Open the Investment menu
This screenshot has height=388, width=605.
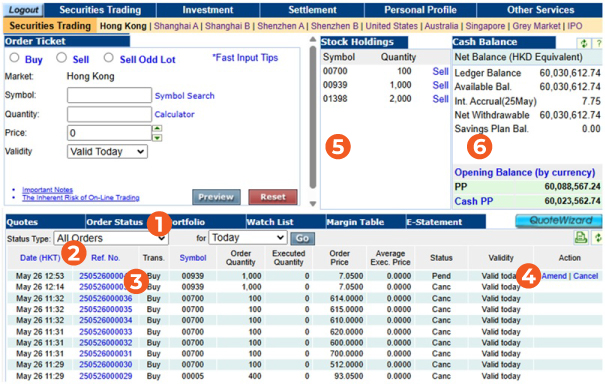click(208, 10)
